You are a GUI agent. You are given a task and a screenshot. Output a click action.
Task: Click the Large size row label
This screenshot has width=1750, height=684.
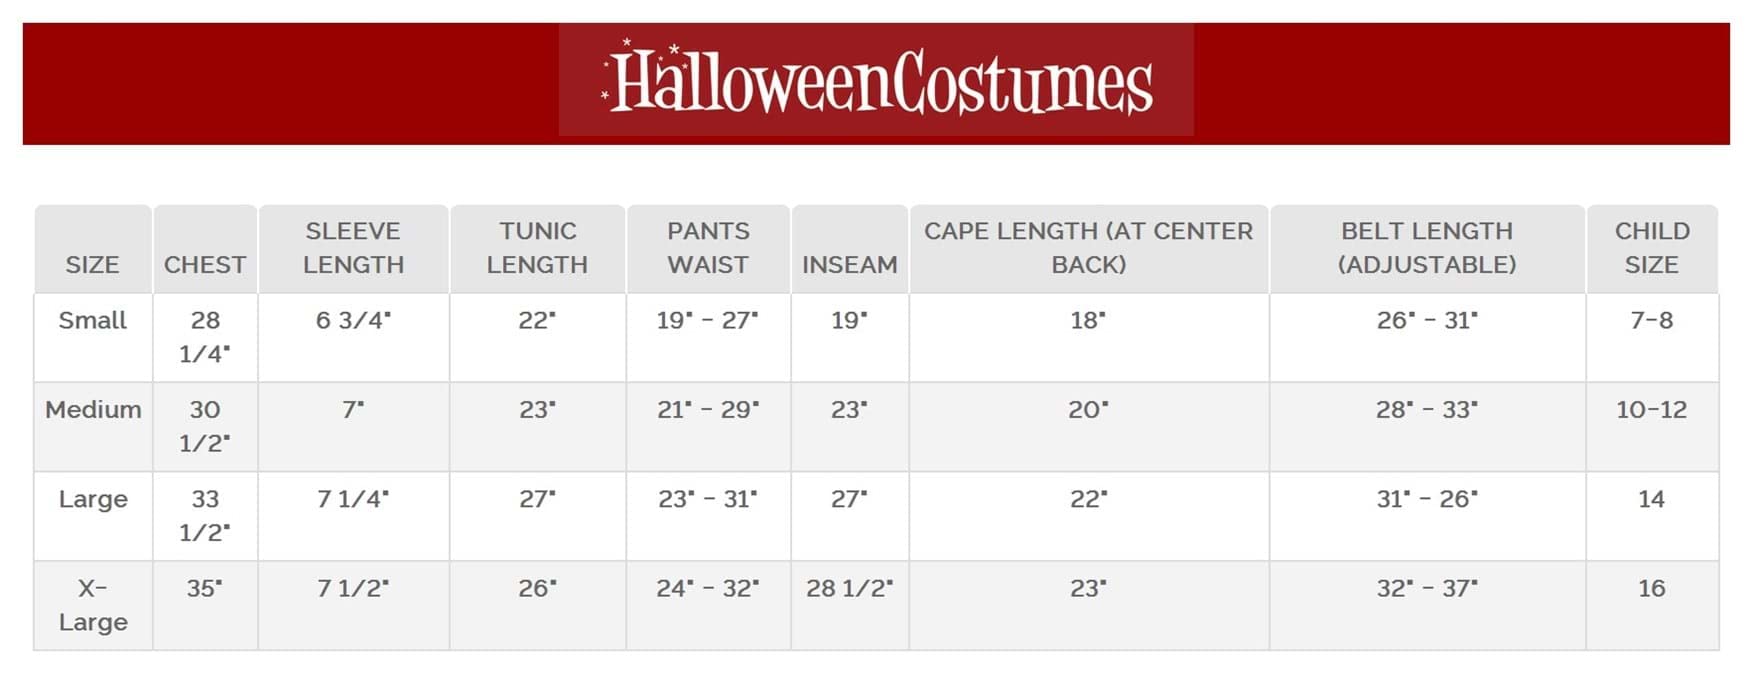tap(93, 499)
